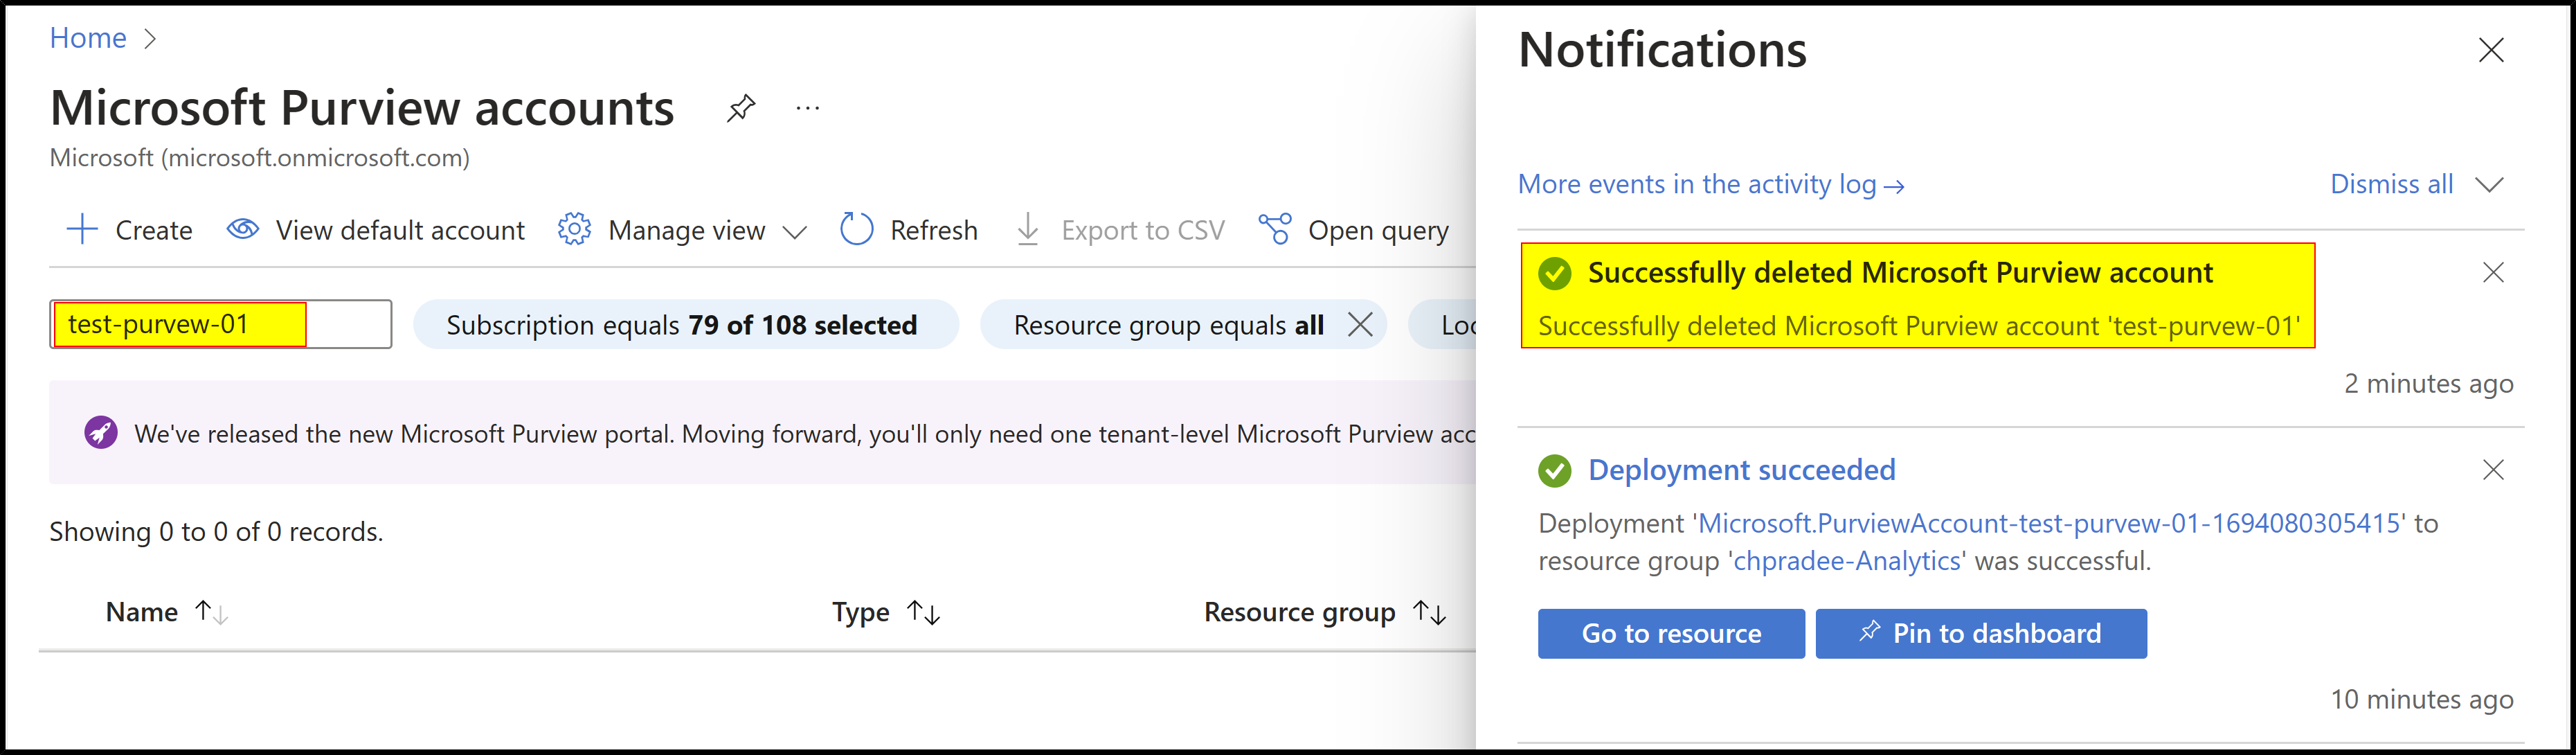Click the green success checkmark on Deployment succeeded
The image size is (2576, 755).
pyautogui.click(x=1554, y=470)
